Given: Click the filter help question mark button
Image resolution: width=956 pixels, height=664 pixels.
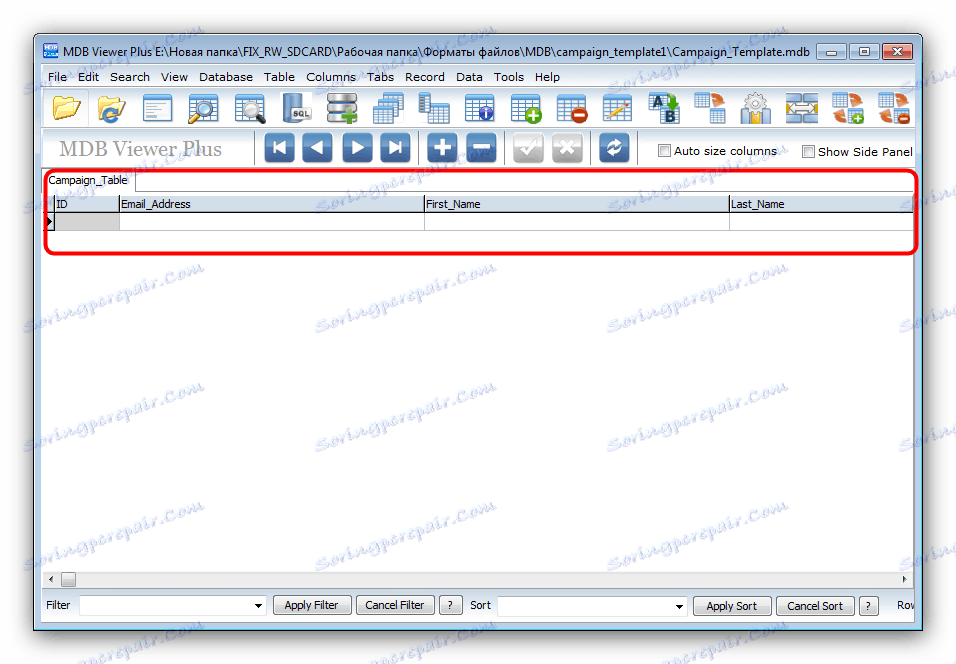Looking at the screenshot, I should [x=451, y=605].
